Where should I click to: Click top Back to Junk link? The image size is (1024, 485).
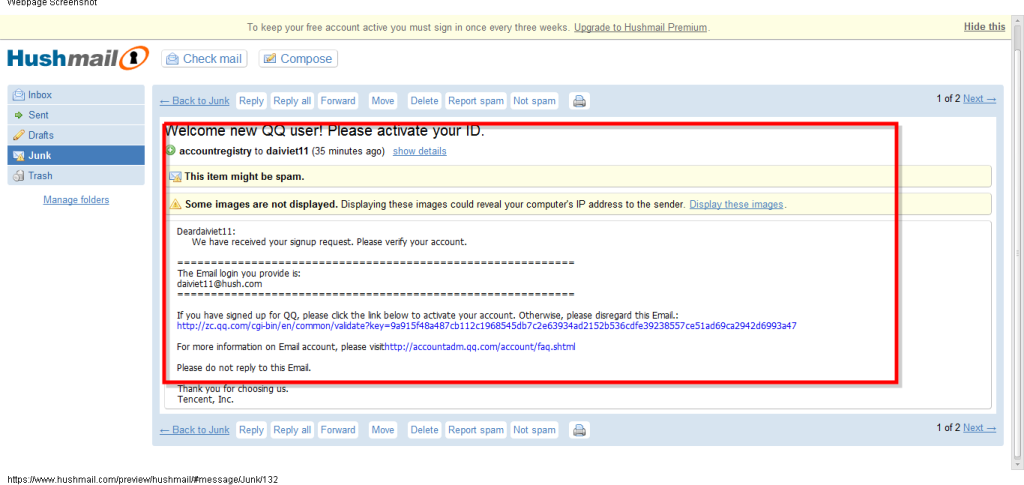pos(195,101)
